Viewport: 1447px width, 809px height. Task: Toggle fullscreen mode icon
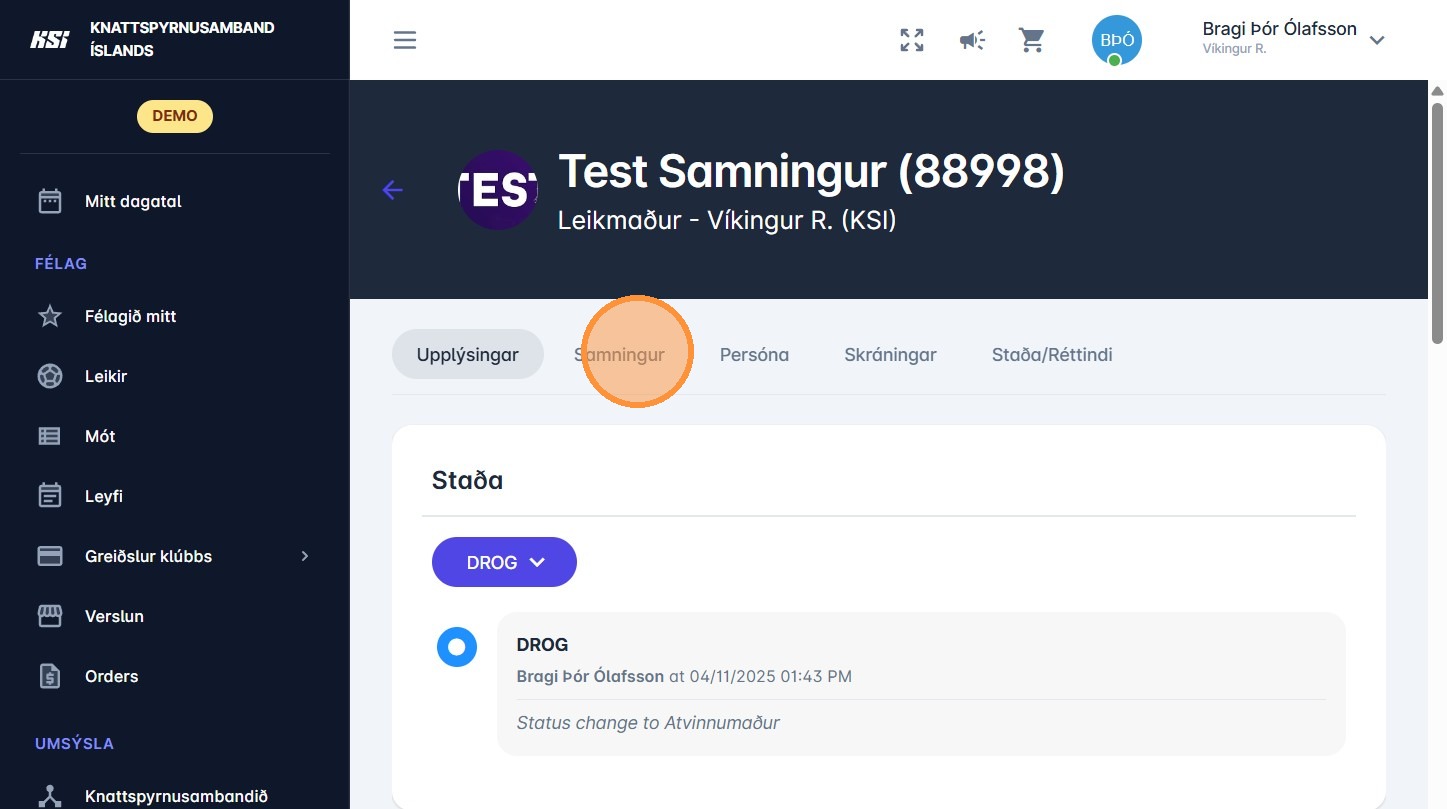911,40
